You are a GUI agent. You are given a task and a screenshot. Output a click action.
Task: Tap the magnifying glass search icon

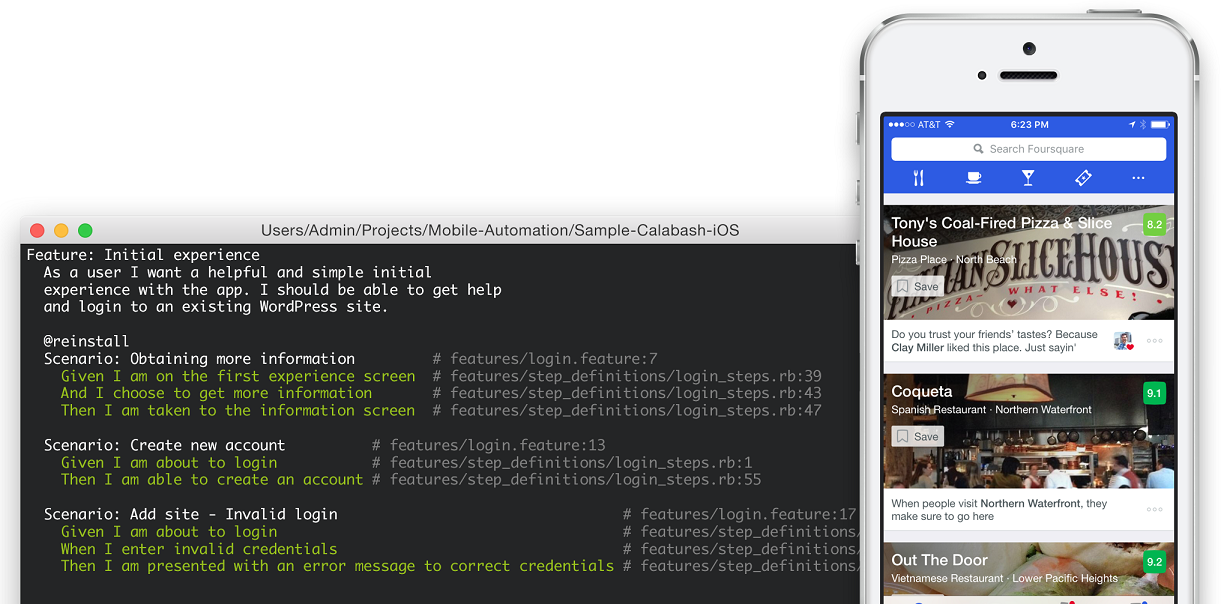click(x=979, y=149)
